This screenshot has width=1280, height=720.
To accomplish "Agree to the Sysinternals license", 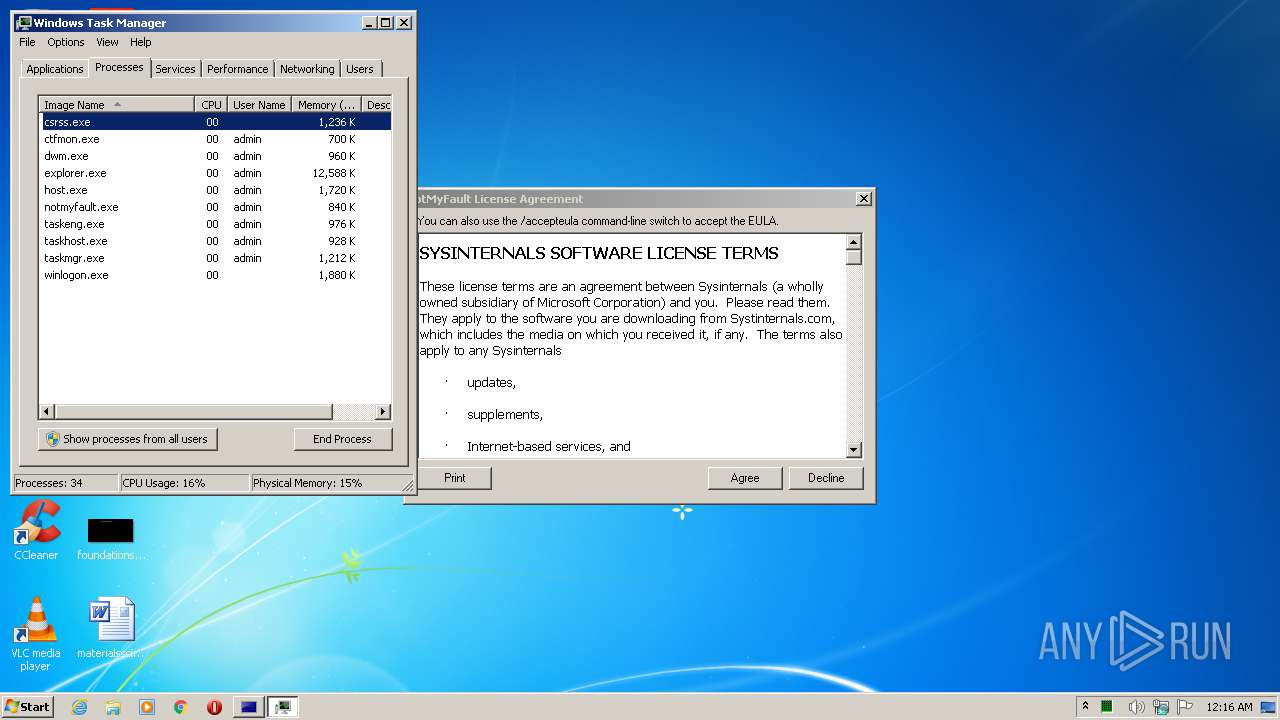I will (x=745, y=478).
